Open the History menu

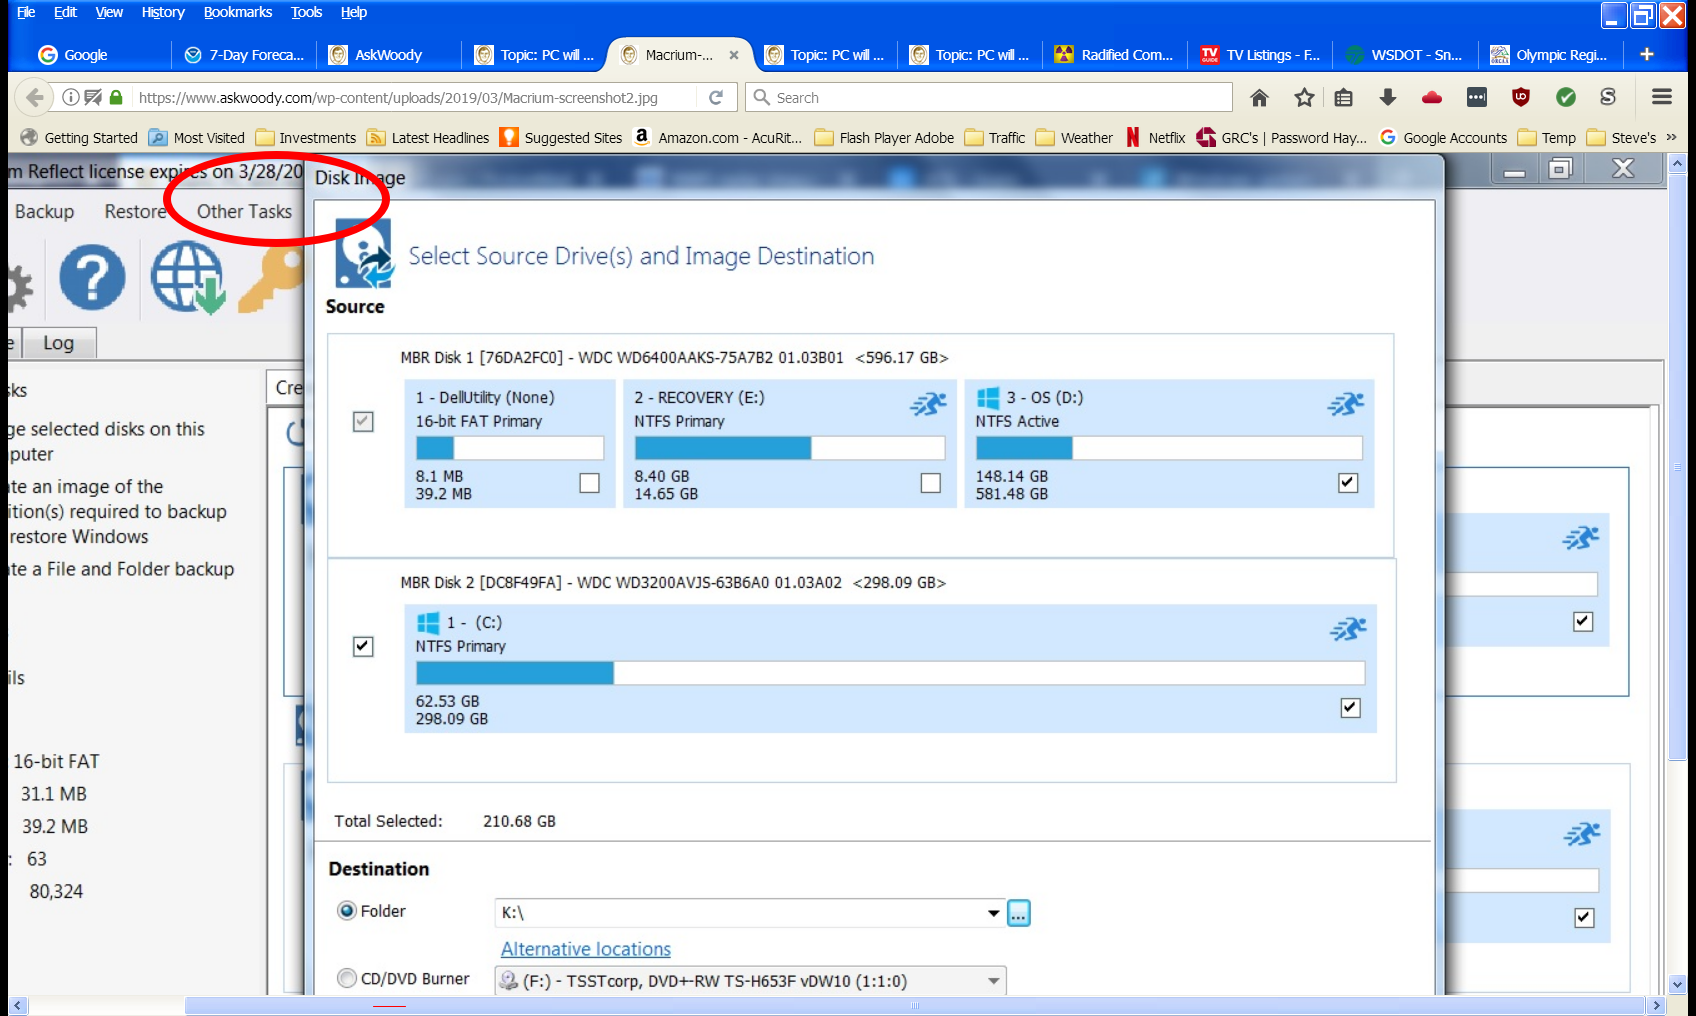(x=163, y=12)
